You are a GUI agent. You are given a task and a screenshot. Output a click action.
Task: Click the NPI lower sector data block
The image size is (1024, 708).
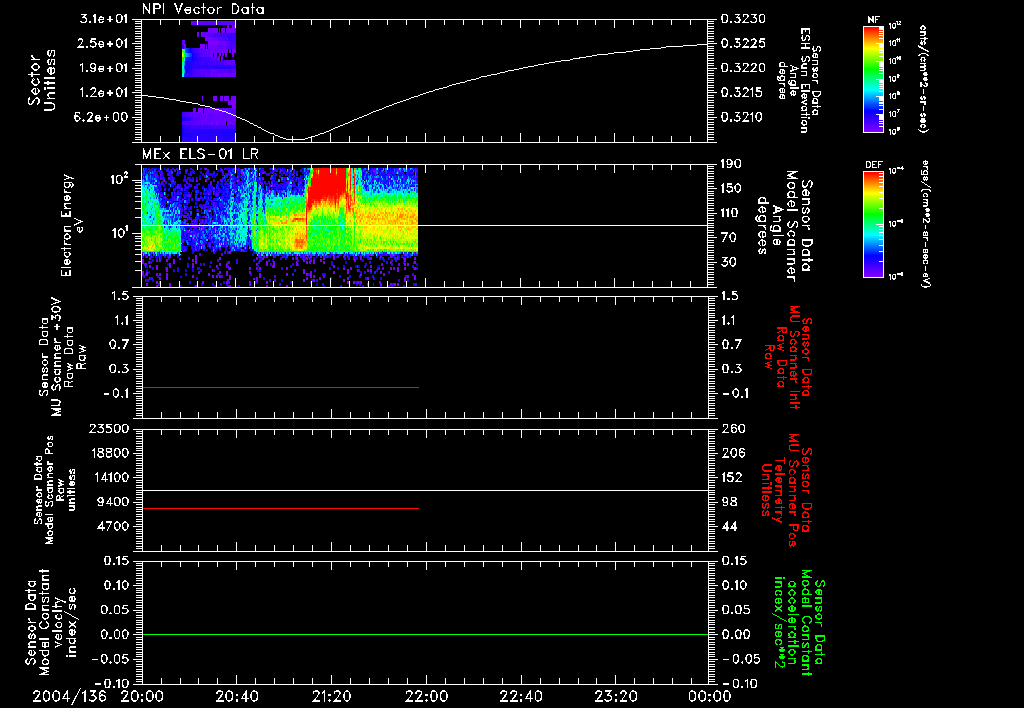pyautogui.click(x=209, y=119)
